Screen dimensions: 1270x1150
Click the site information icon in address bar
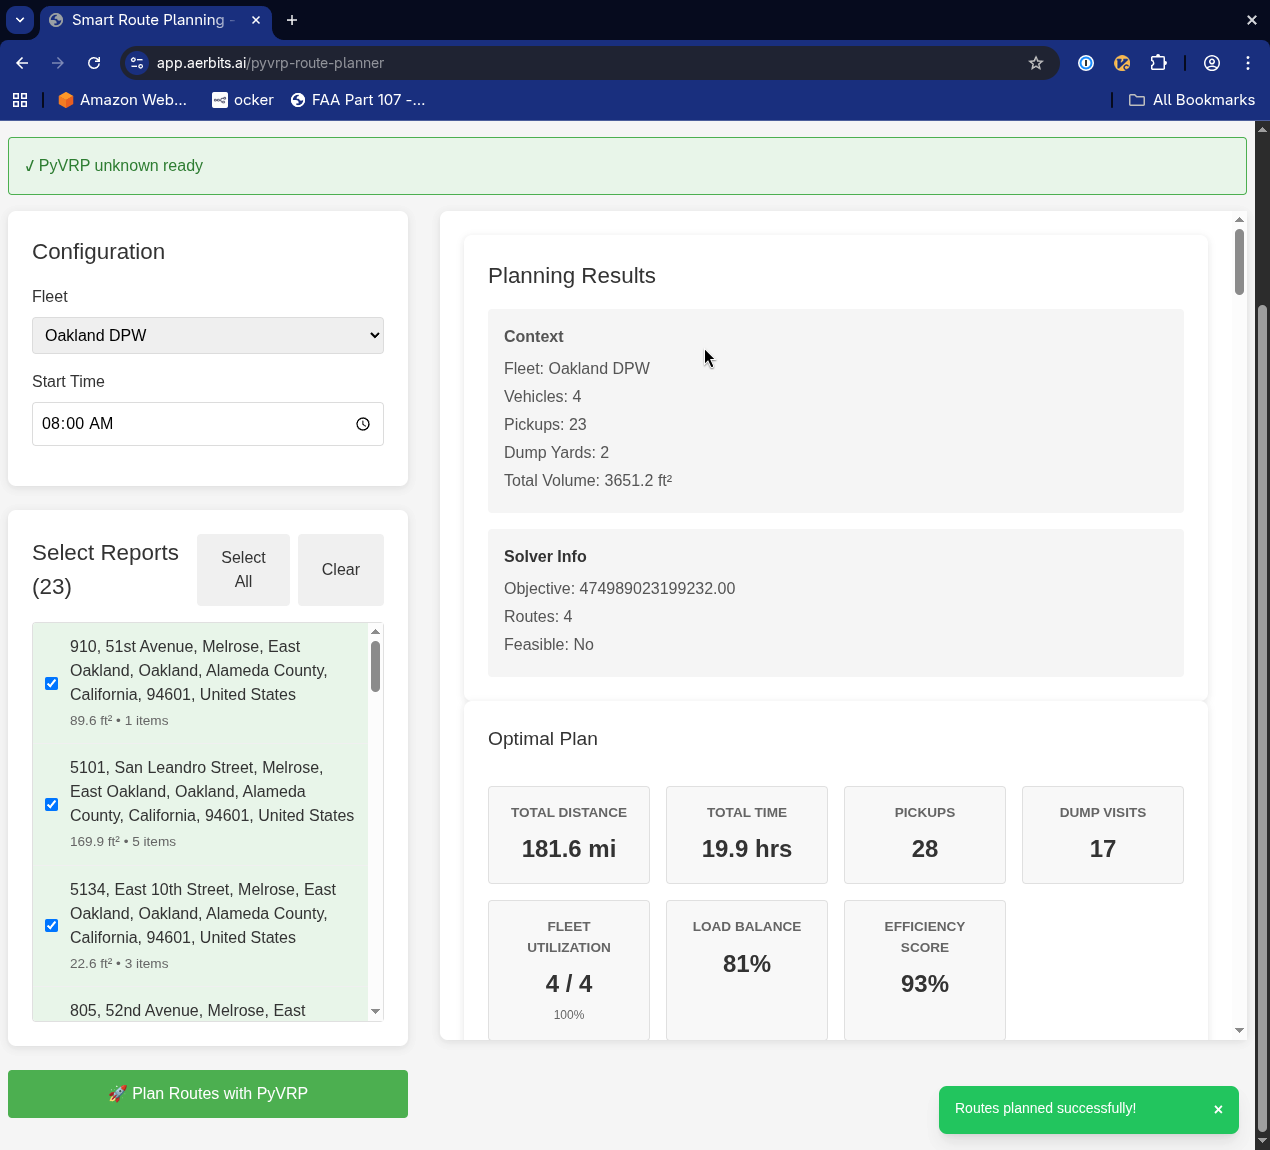click(x=136, y=63)
